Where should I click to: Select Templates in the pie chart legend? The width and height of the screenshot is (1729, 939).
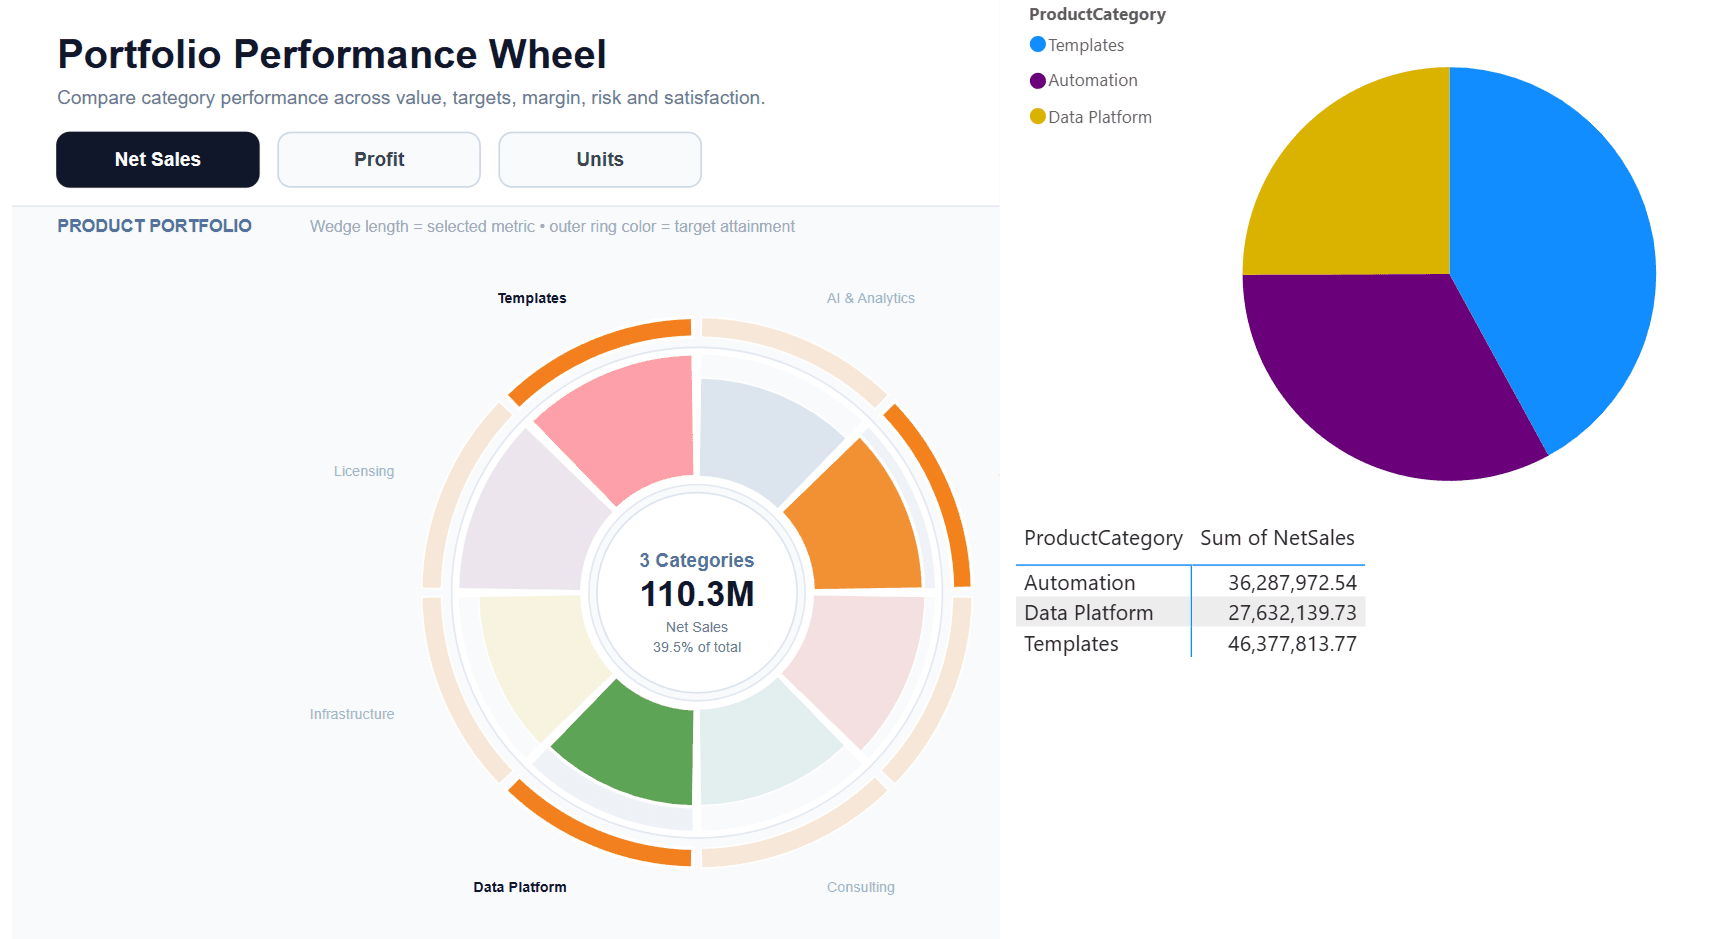pos(1086,45)
